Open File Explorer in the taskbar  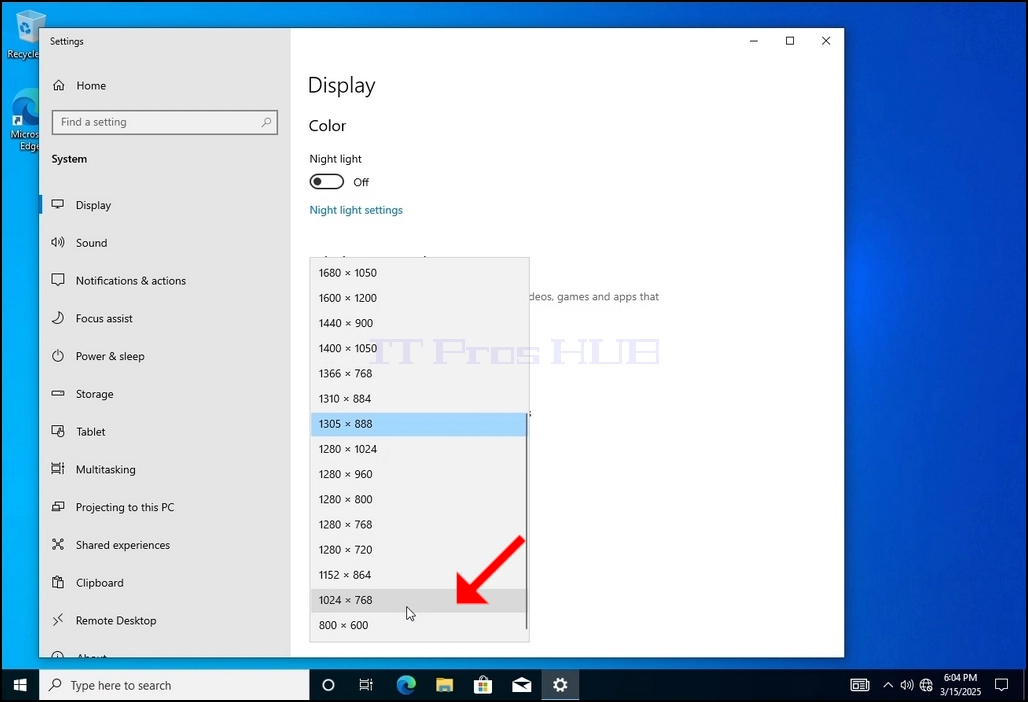pyautogui.click(x=445, y=685)
